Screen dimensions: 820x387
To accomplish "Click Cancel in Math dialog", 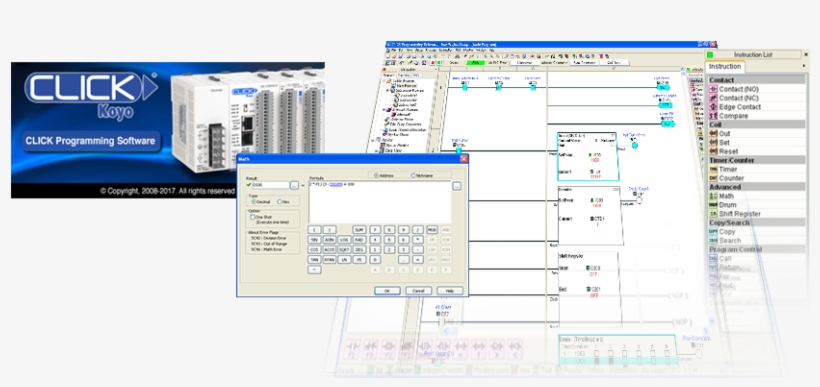I will [x=418, y=291].
